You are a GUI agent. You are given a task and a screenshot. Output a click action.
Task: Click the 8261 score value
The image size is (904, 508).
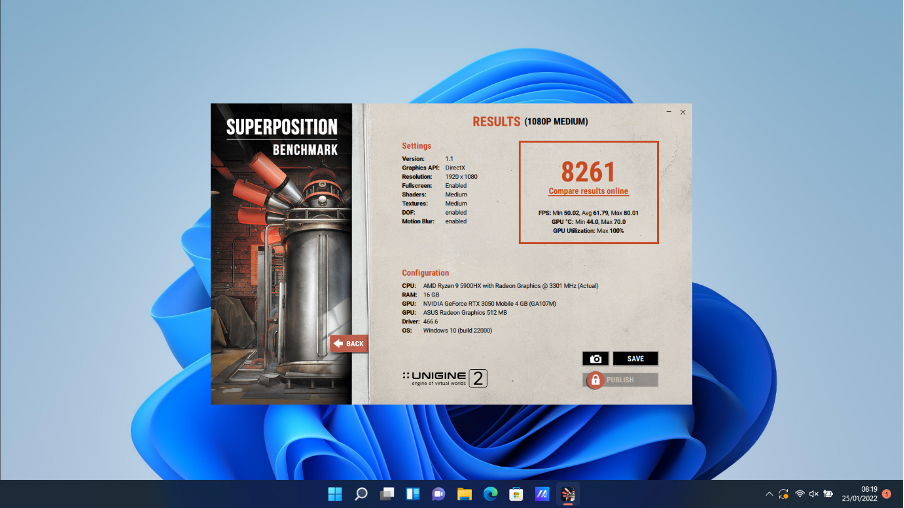tap(588, 171)
